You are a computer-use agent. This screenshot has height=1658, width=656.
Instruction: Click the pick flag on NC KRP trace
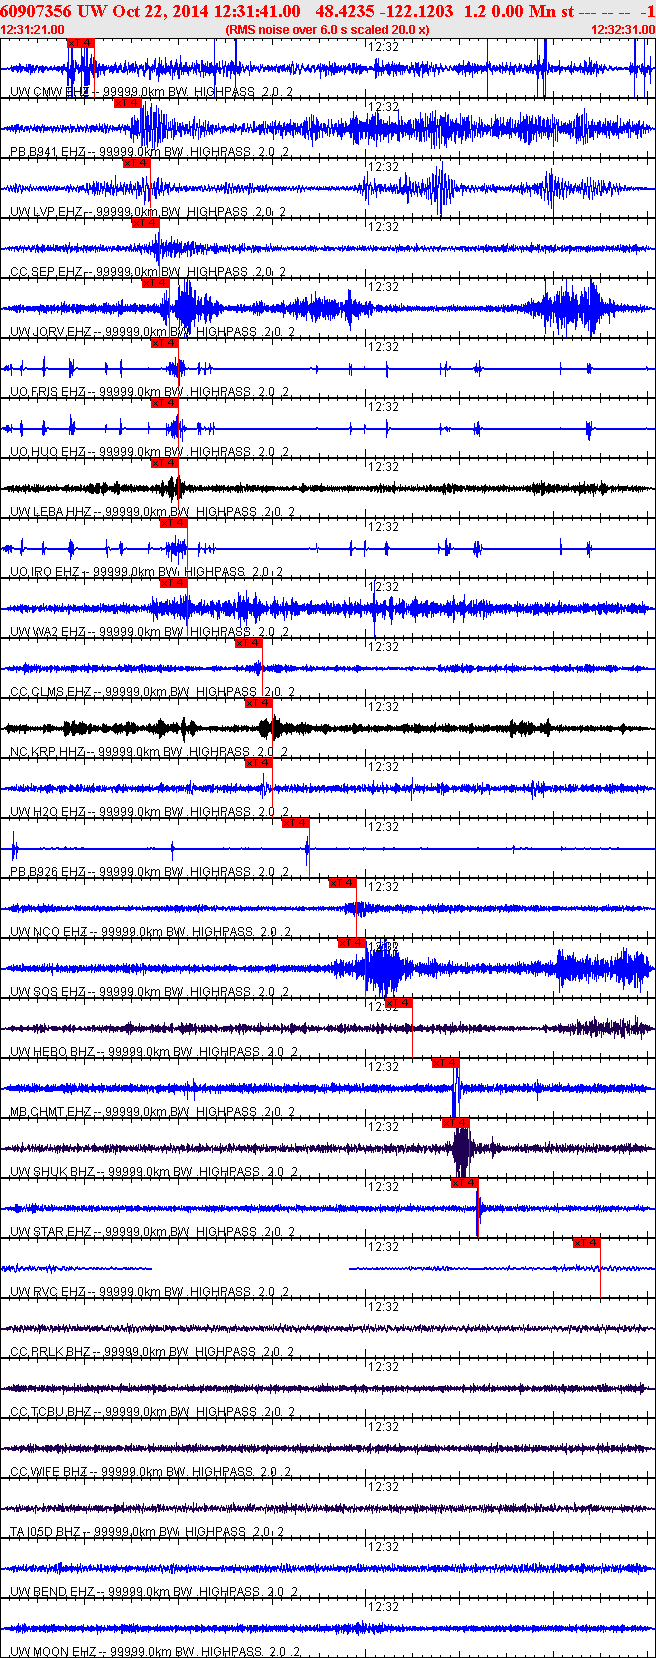[258, 703]
